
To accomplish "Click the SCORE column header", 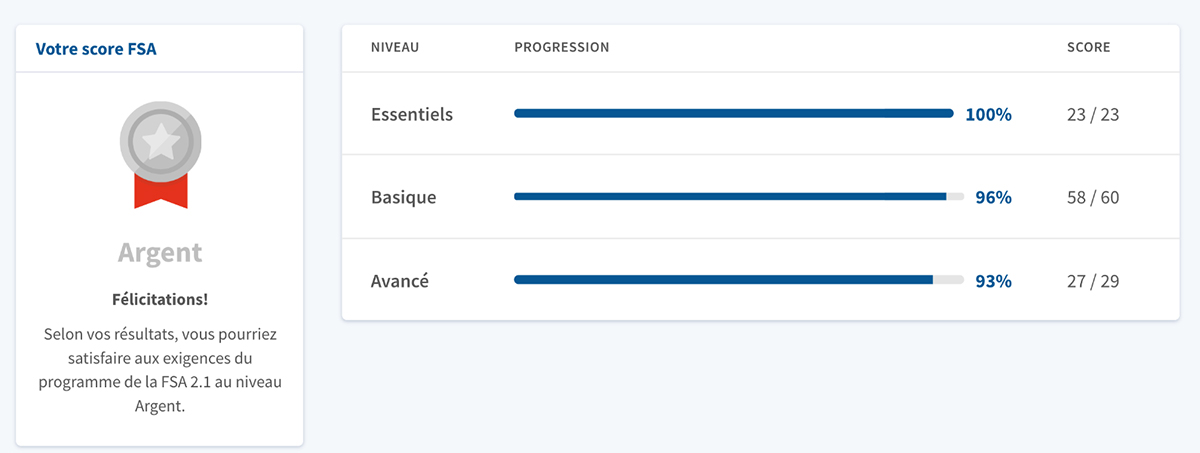I will point(1089,47).
